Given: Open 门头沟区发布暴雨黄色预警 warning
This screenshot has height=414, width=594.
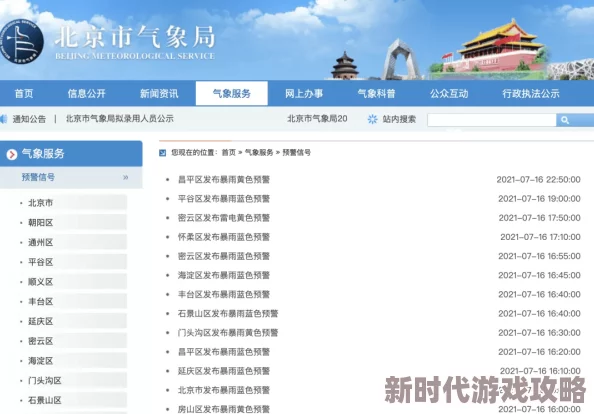Looking at the screenshot, I should coord(228,333).
